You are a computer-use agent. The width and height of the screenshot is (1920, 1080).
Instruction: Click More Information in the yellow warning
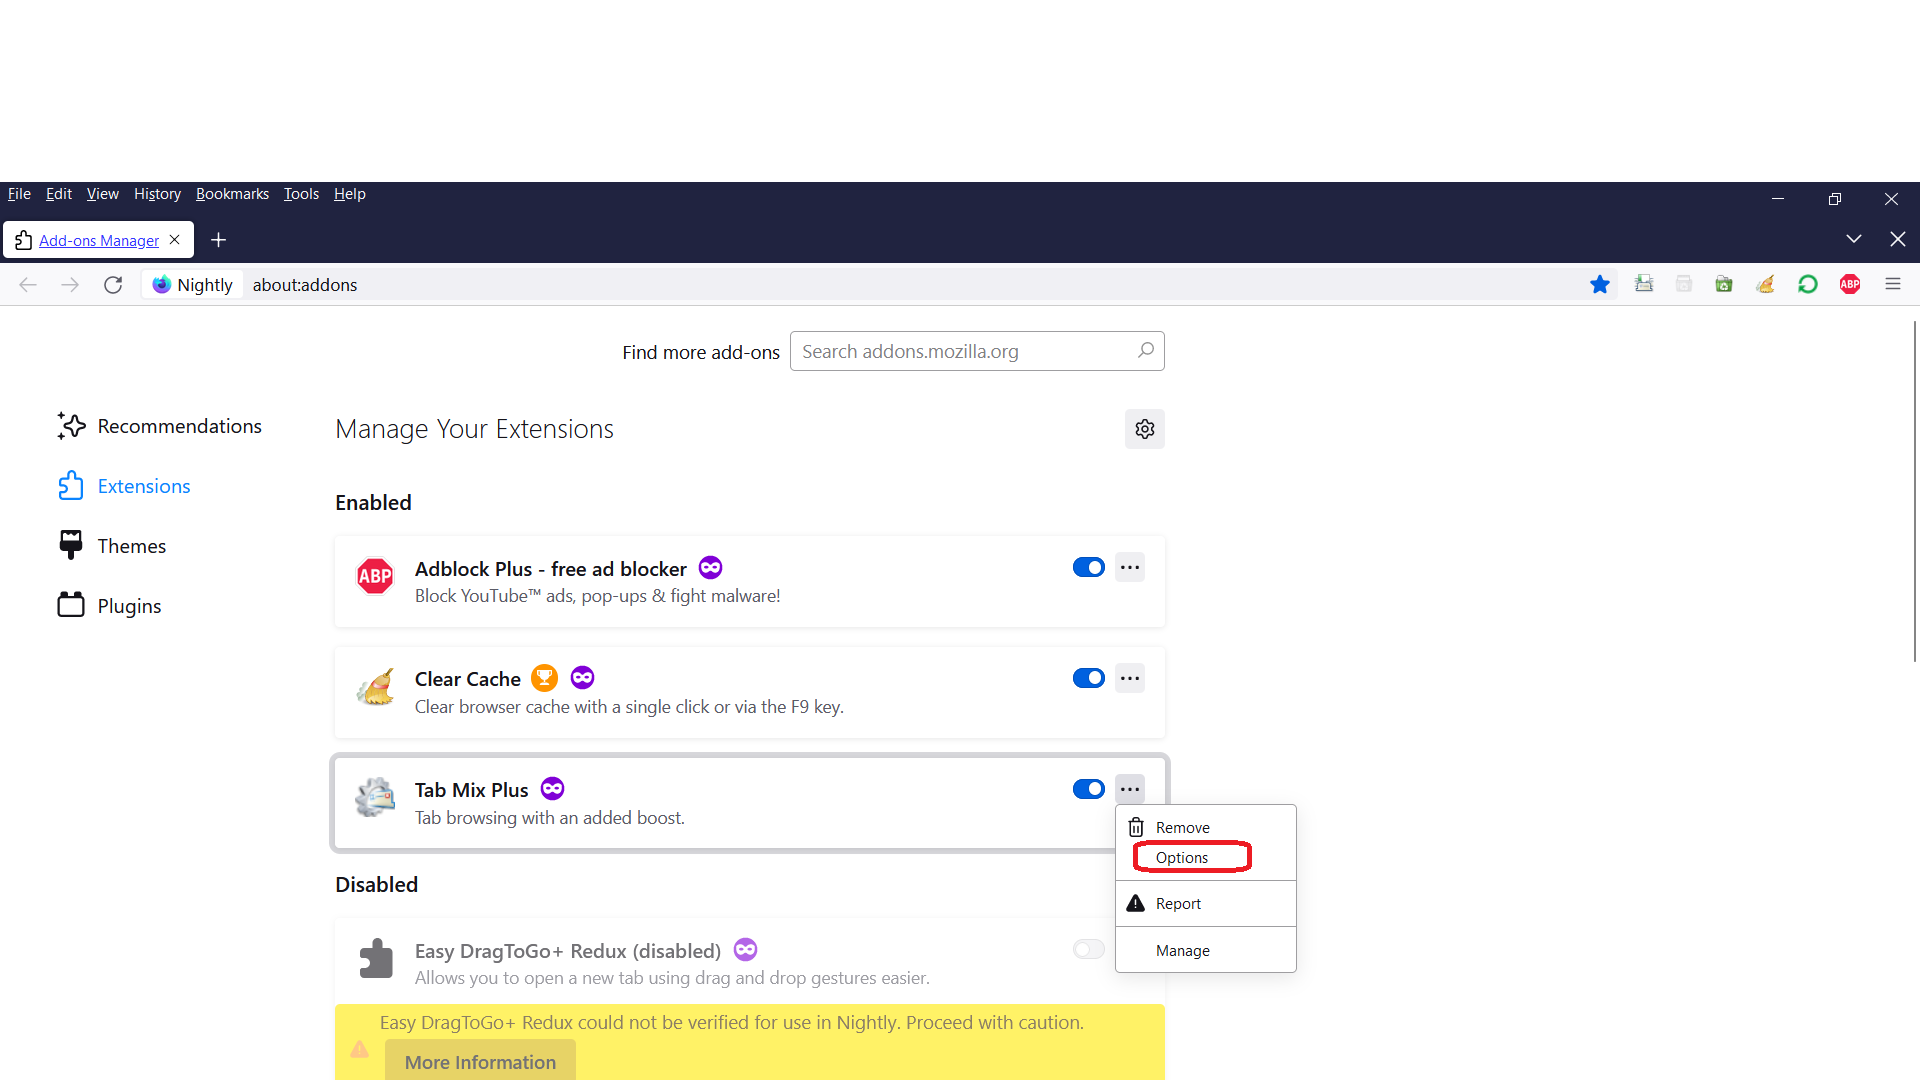(x=480, y=1061)
